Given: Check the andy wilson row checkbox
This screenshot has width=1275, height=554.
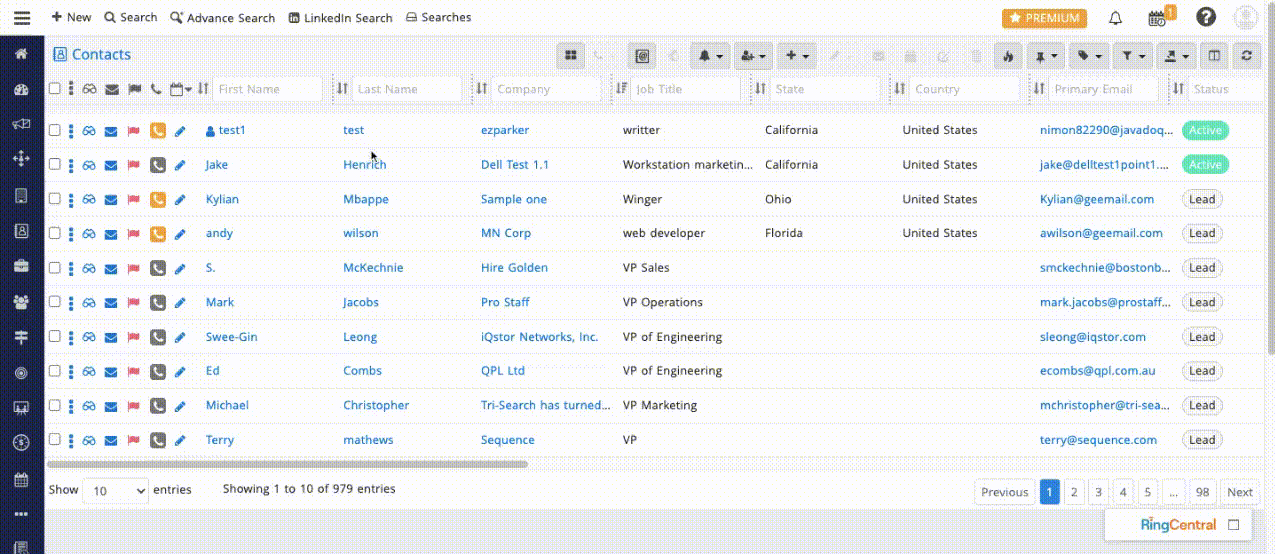Looking at the screenshot, I should click(55, 233).
